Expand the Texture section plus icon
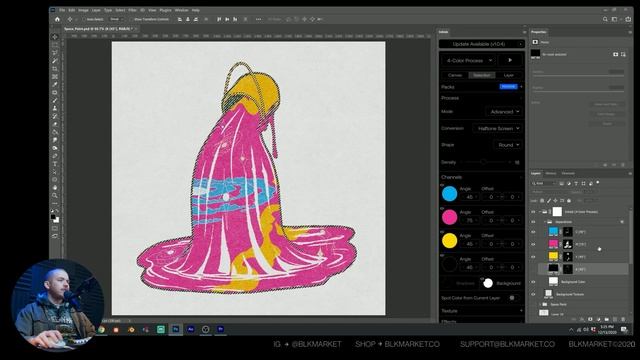Viewport: 640px width, 360px height. 521,311
